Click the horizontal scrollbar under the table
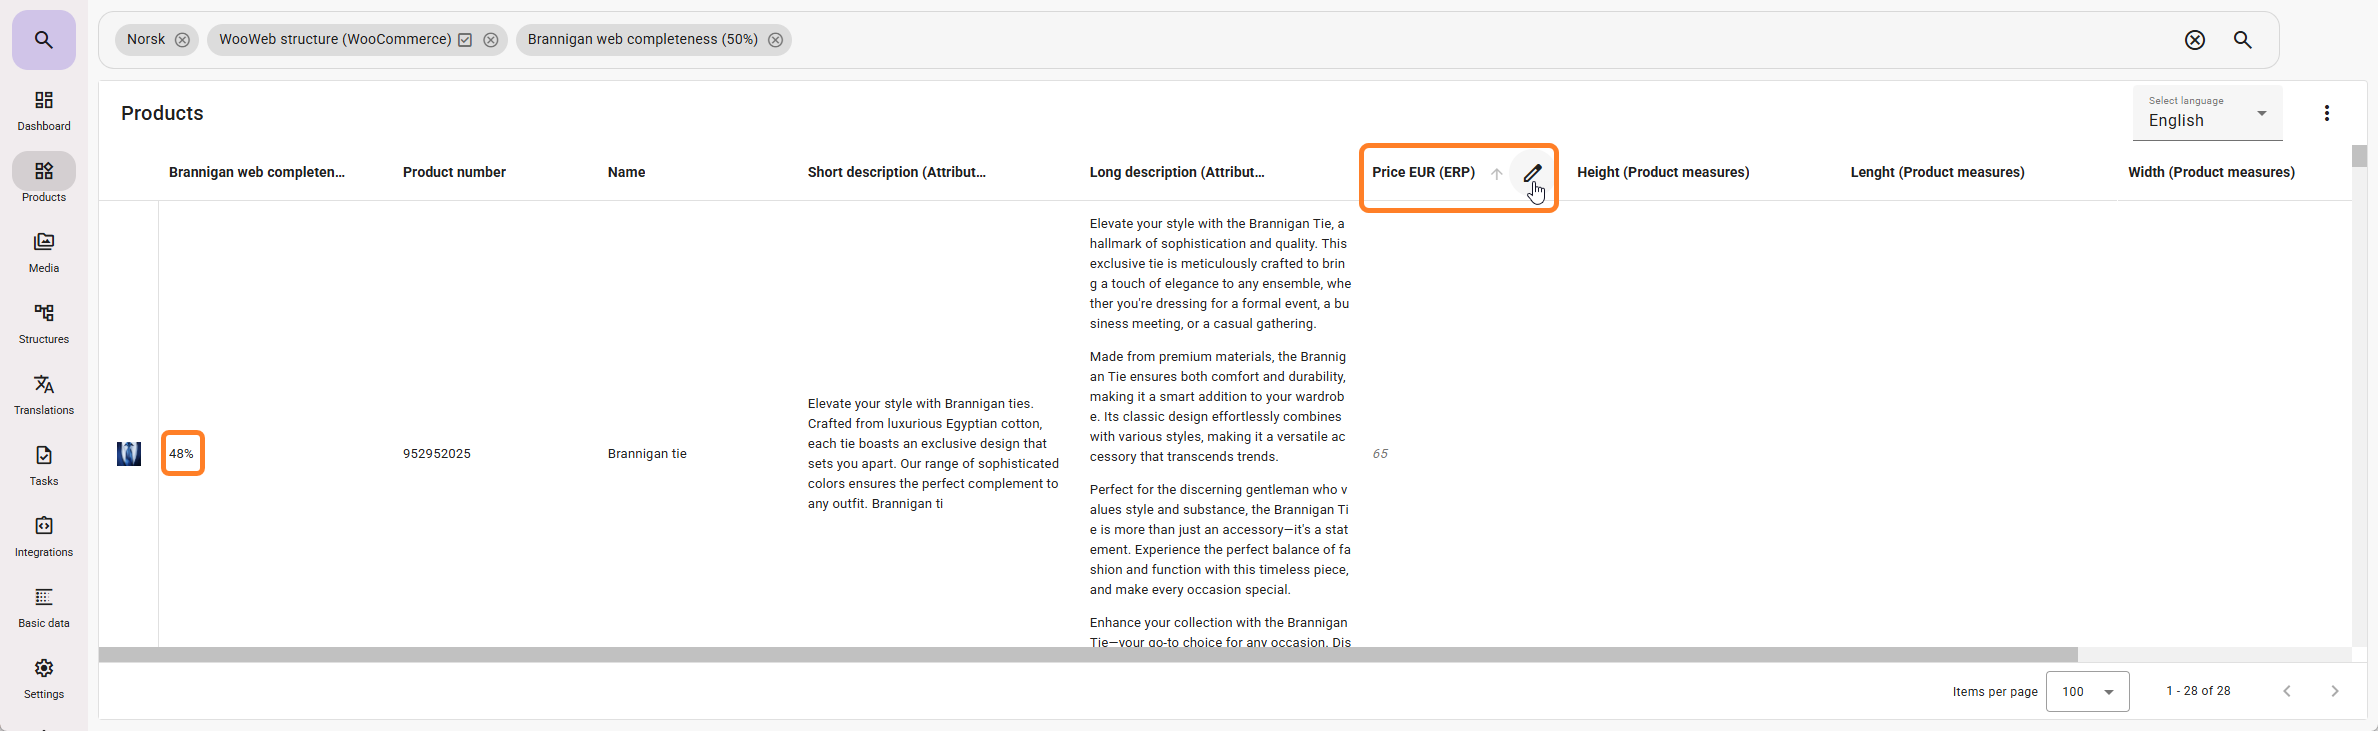The width and height of the screenshot is (2378, 731). pos(1088,655)
